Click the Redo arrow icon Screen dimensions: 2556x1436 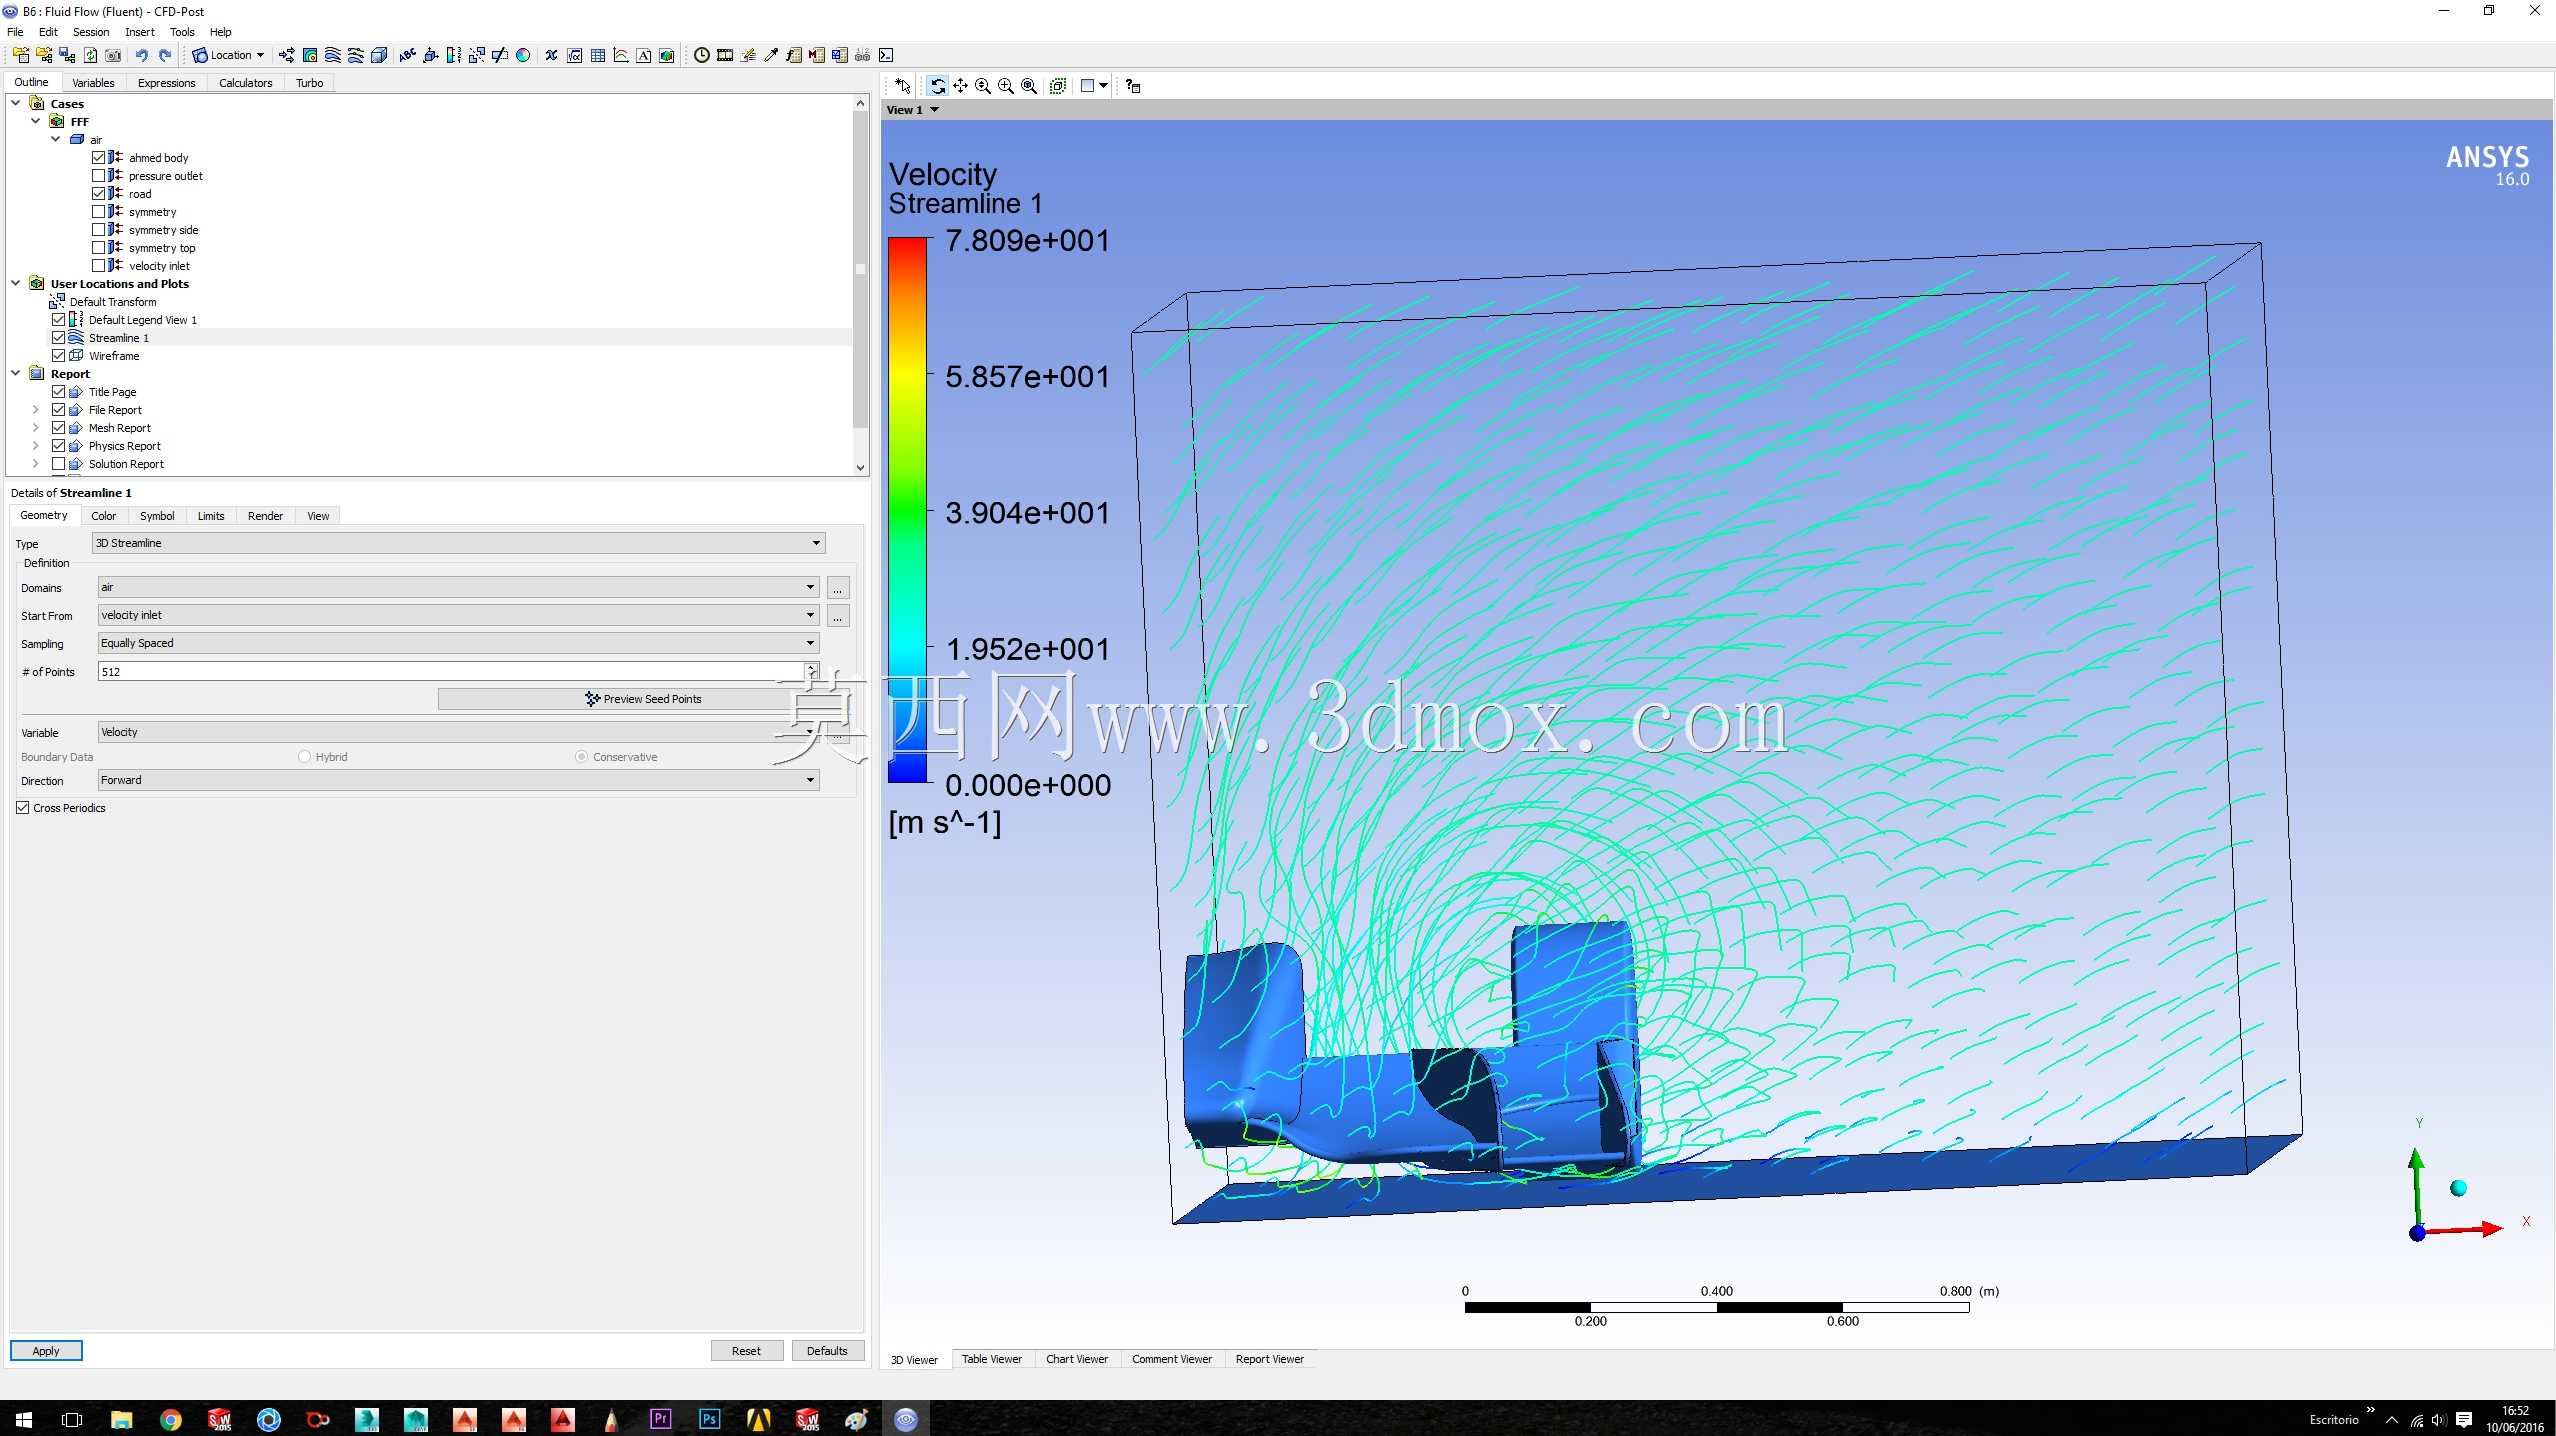point(165,55)
